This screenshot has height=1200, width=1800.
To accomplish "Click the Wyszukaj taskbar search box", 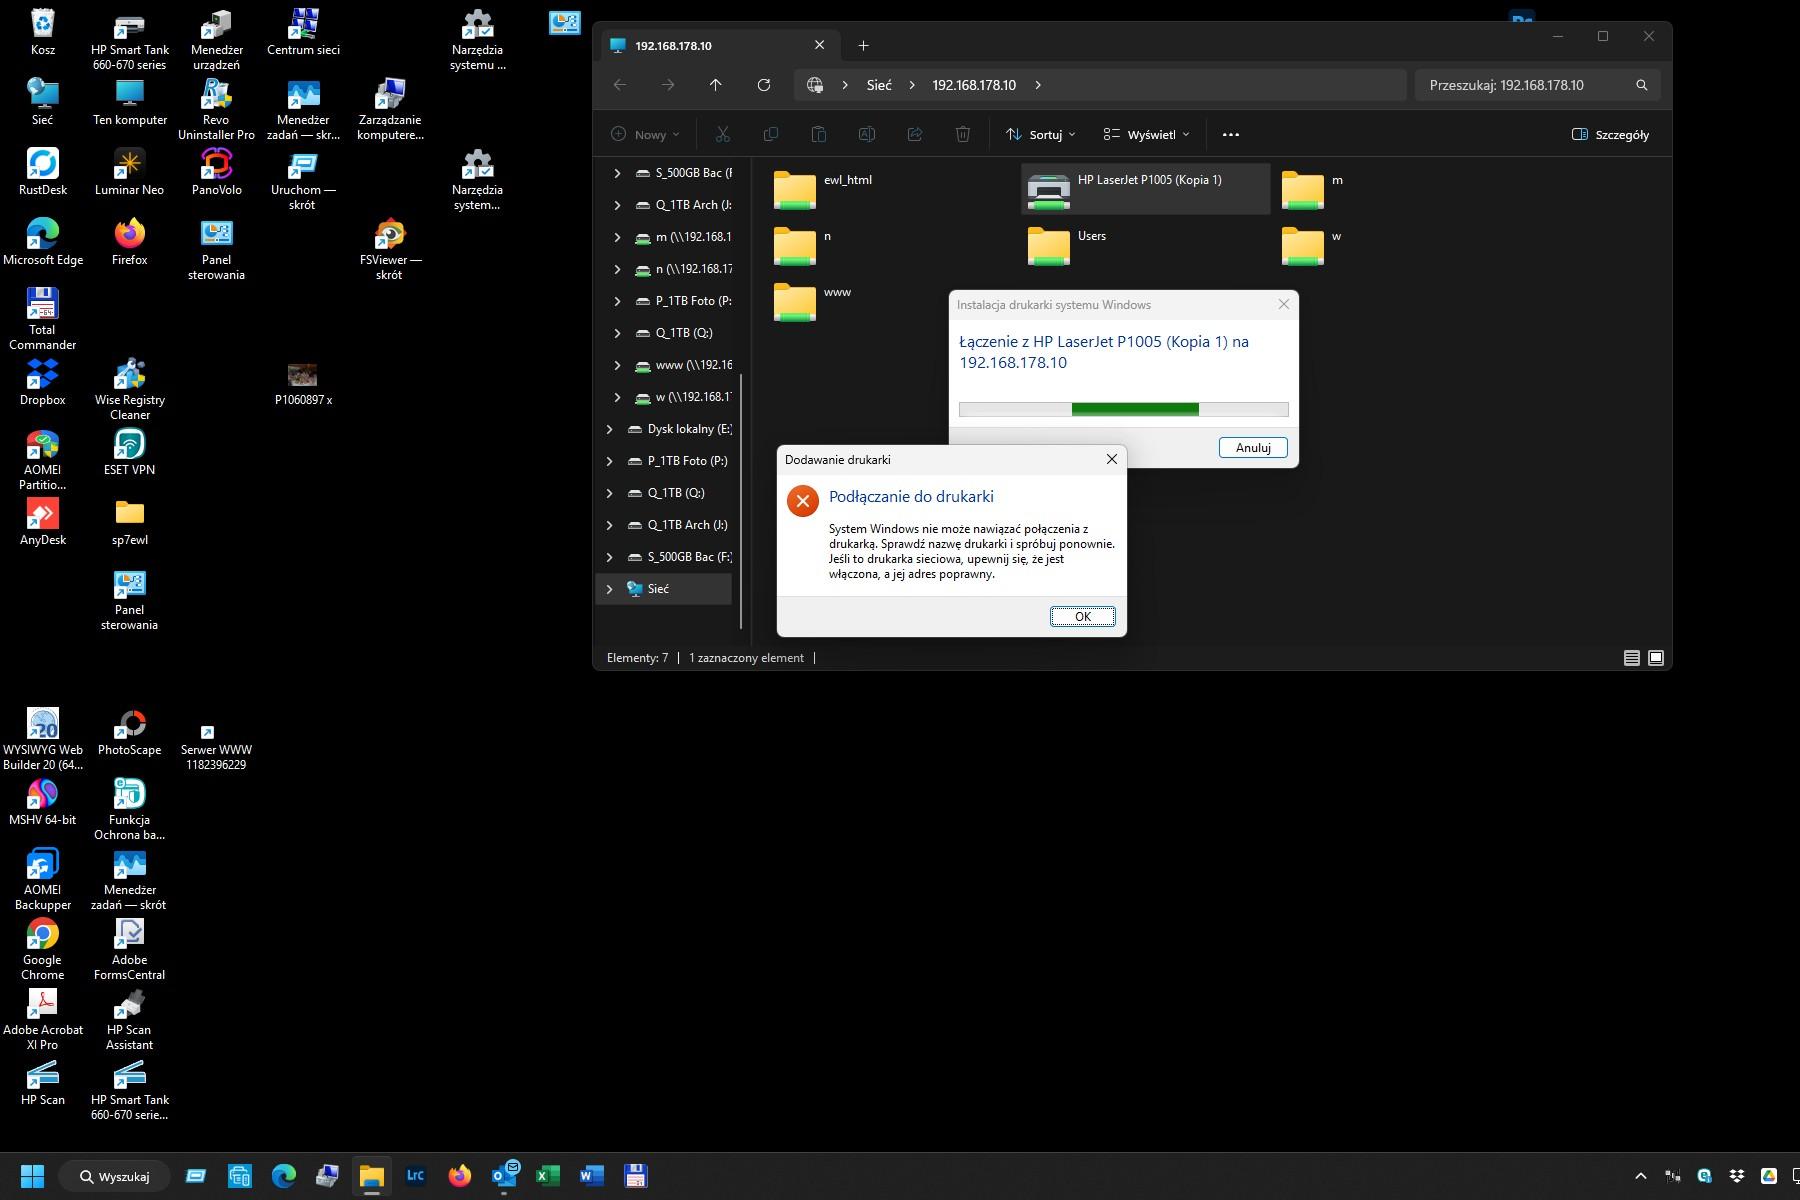I will [x=113, y=1176].
